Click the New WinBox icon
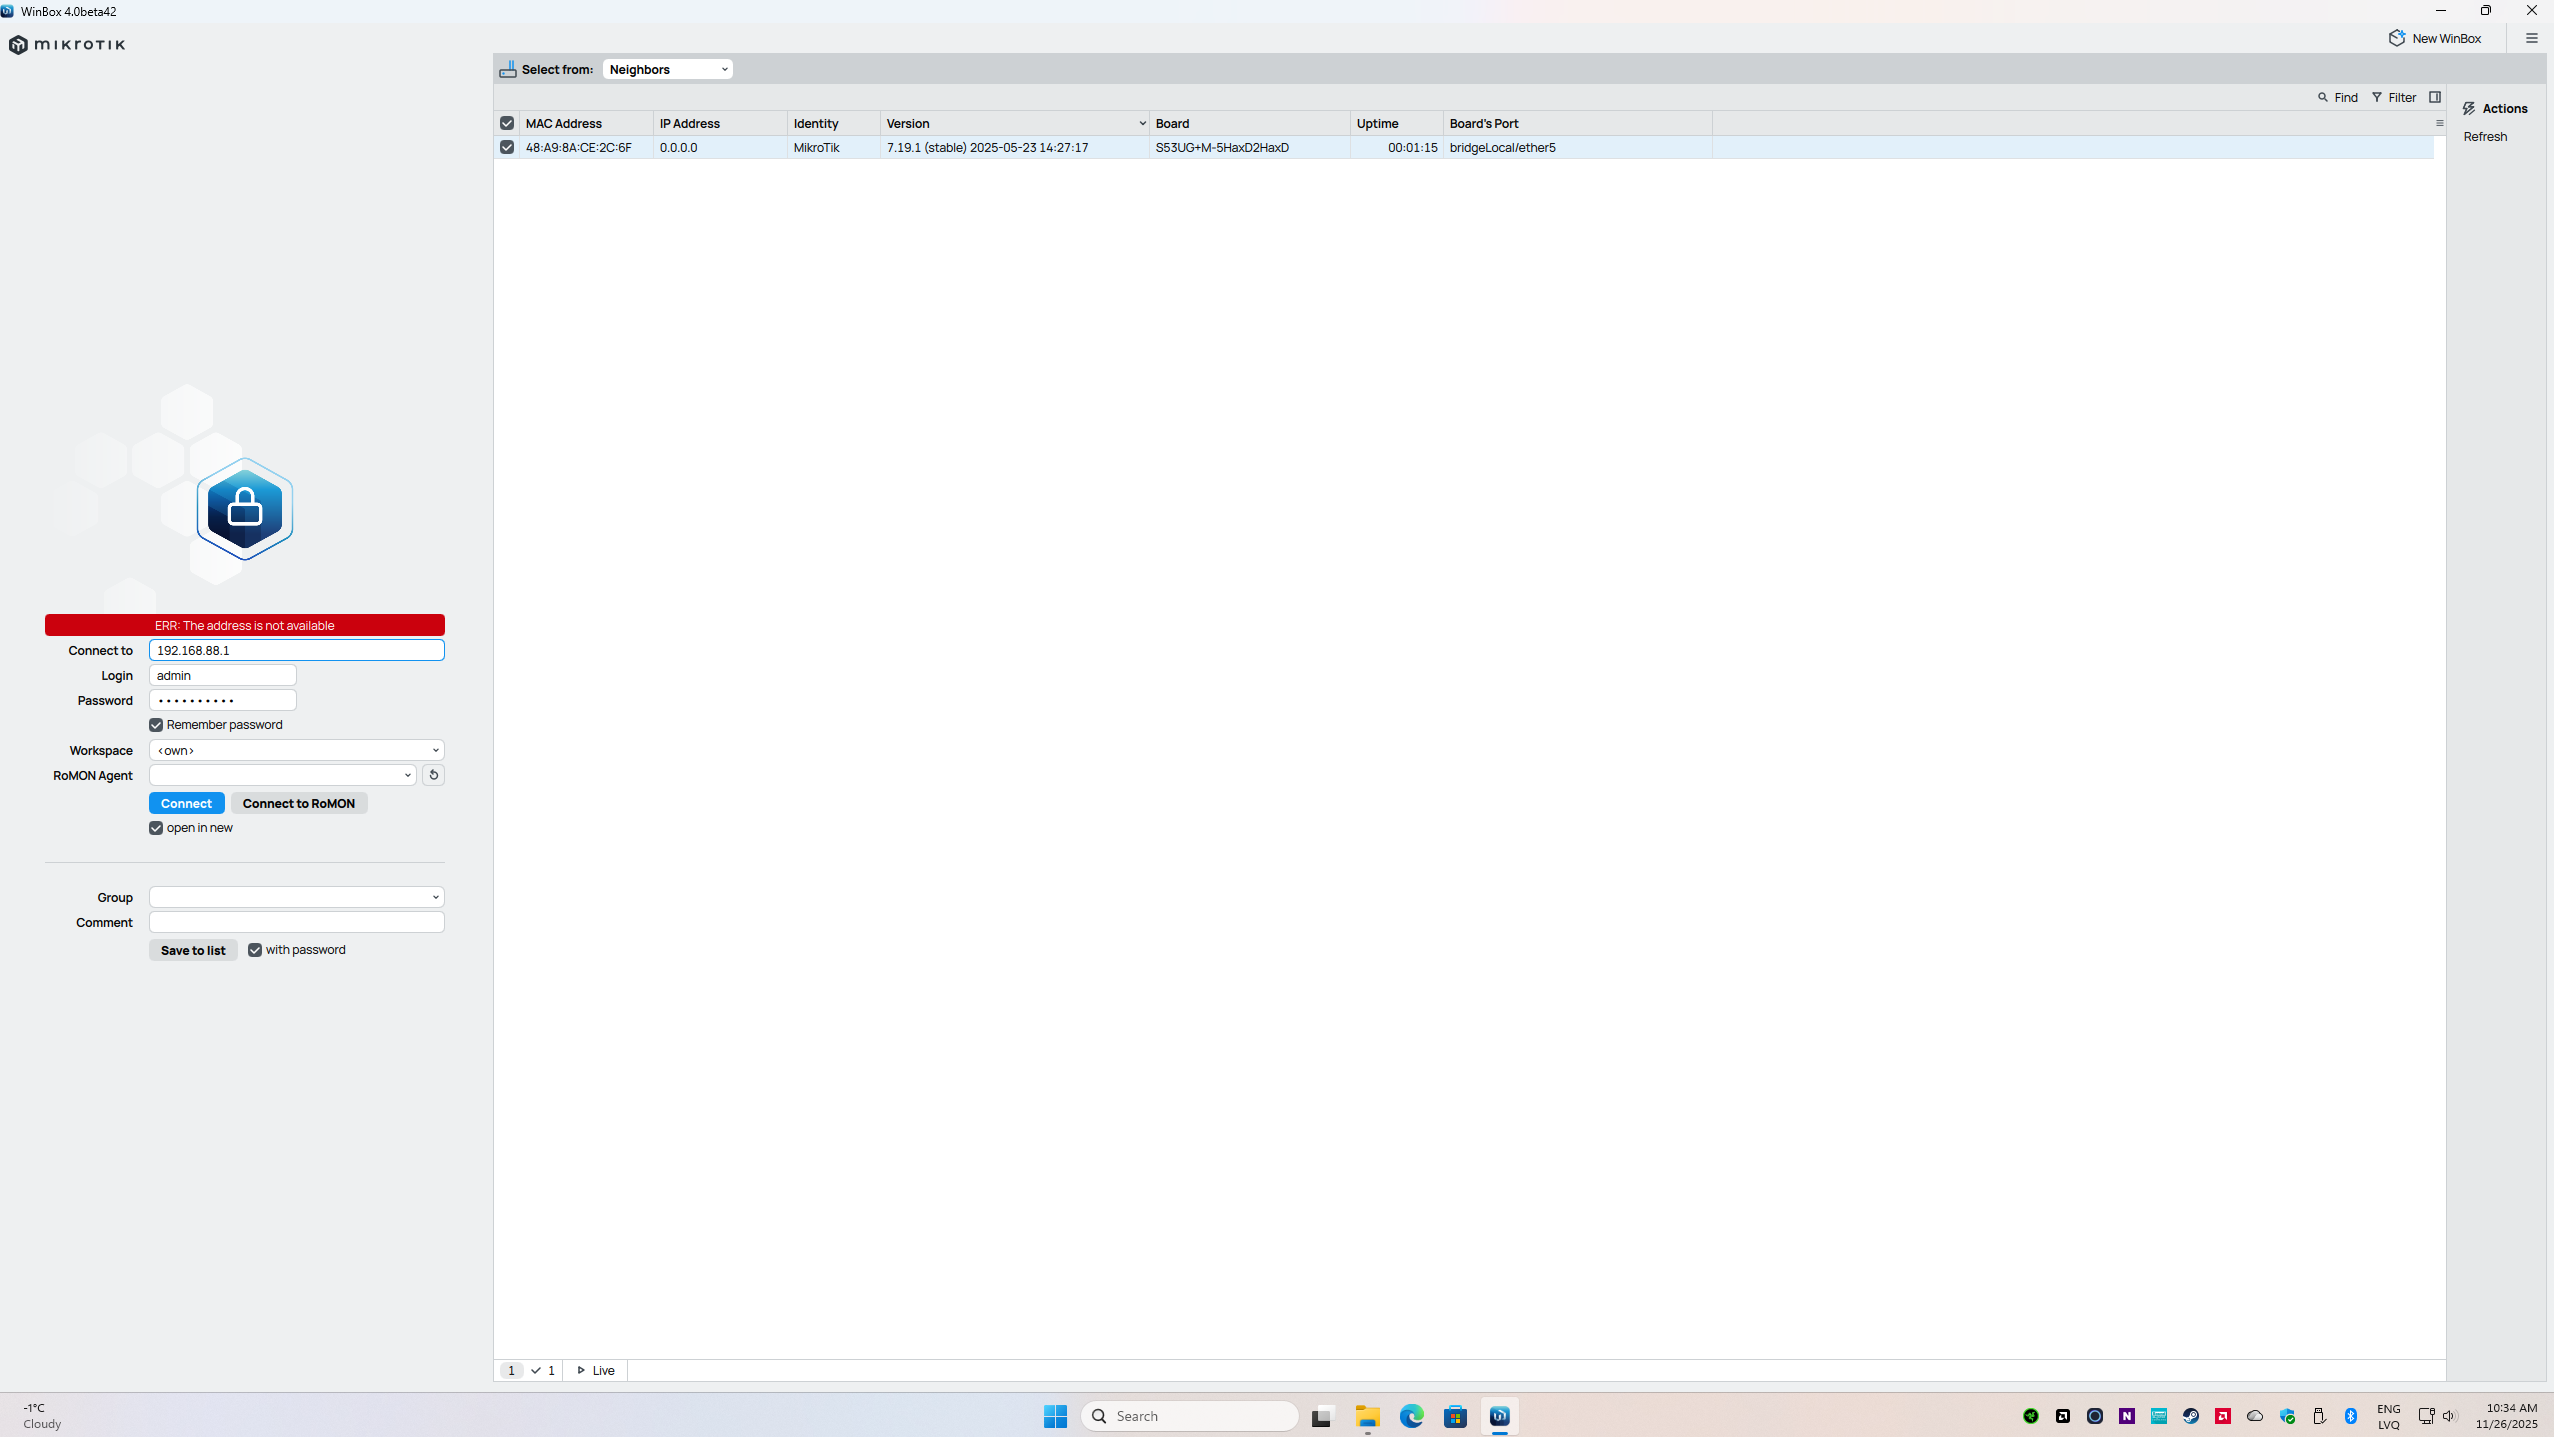The image size is (2554, 1437). point(2396,38)
